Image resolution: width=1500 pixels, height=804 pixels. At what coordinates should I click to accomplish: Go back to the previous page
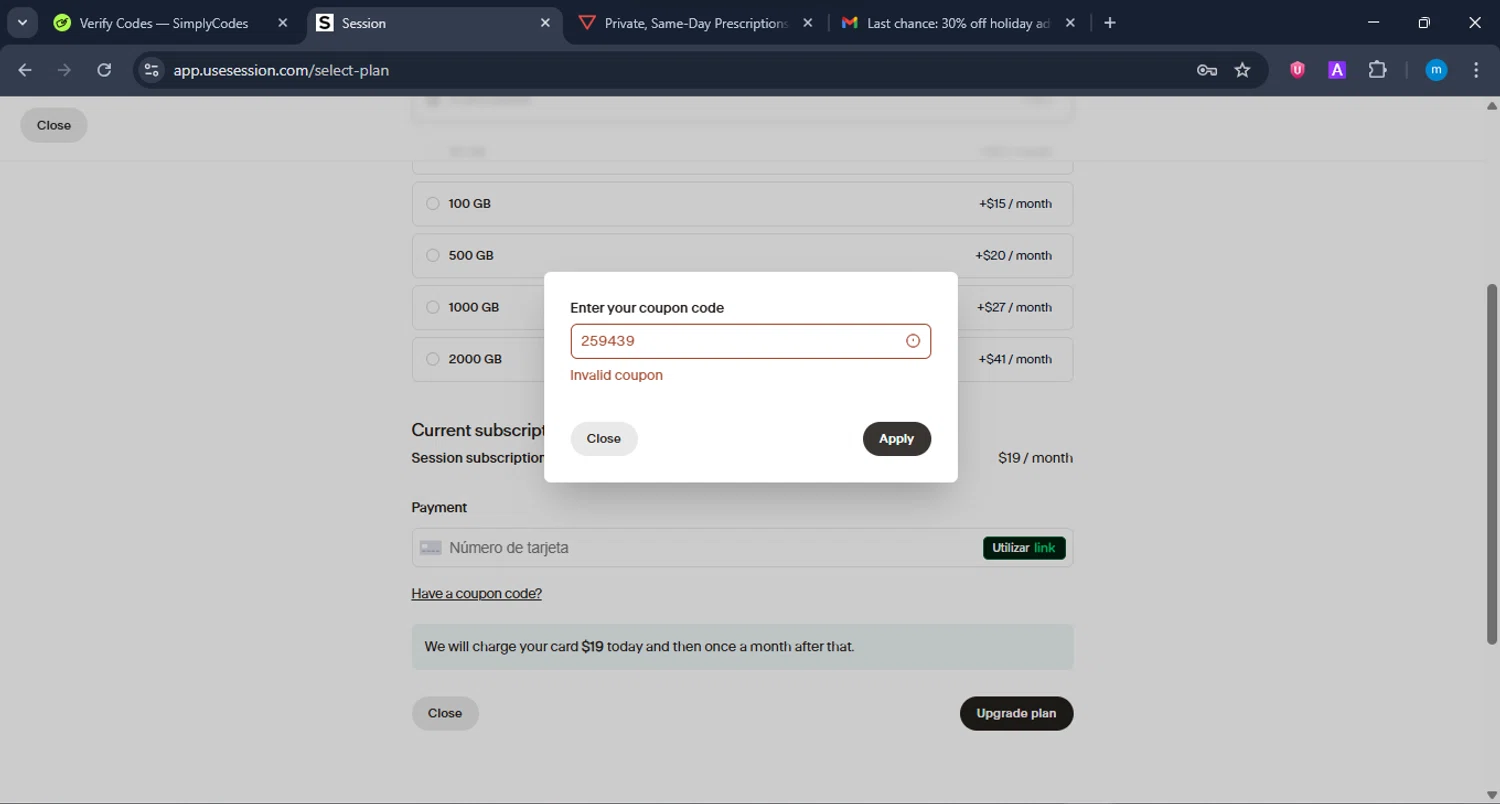[25, 70]
